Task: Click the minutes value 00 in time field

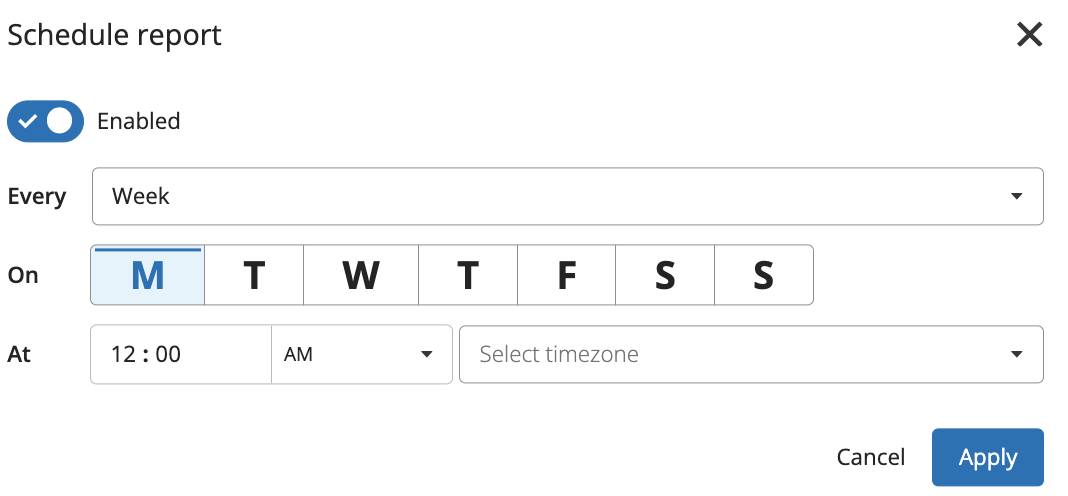Action: click(x=168, y=354)
